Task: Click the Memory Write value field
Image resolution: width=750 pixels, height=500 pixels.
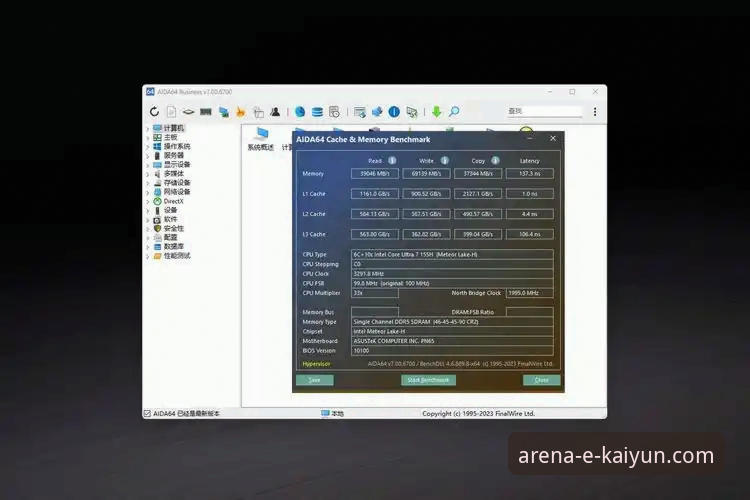Action: pos(426,174)
